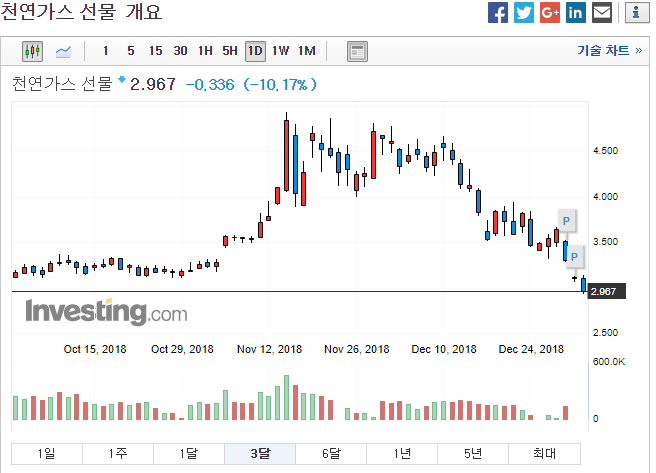Click the 3.500 price axis label
This screenshot has height=473, width=656.
[x=605, y=242]
